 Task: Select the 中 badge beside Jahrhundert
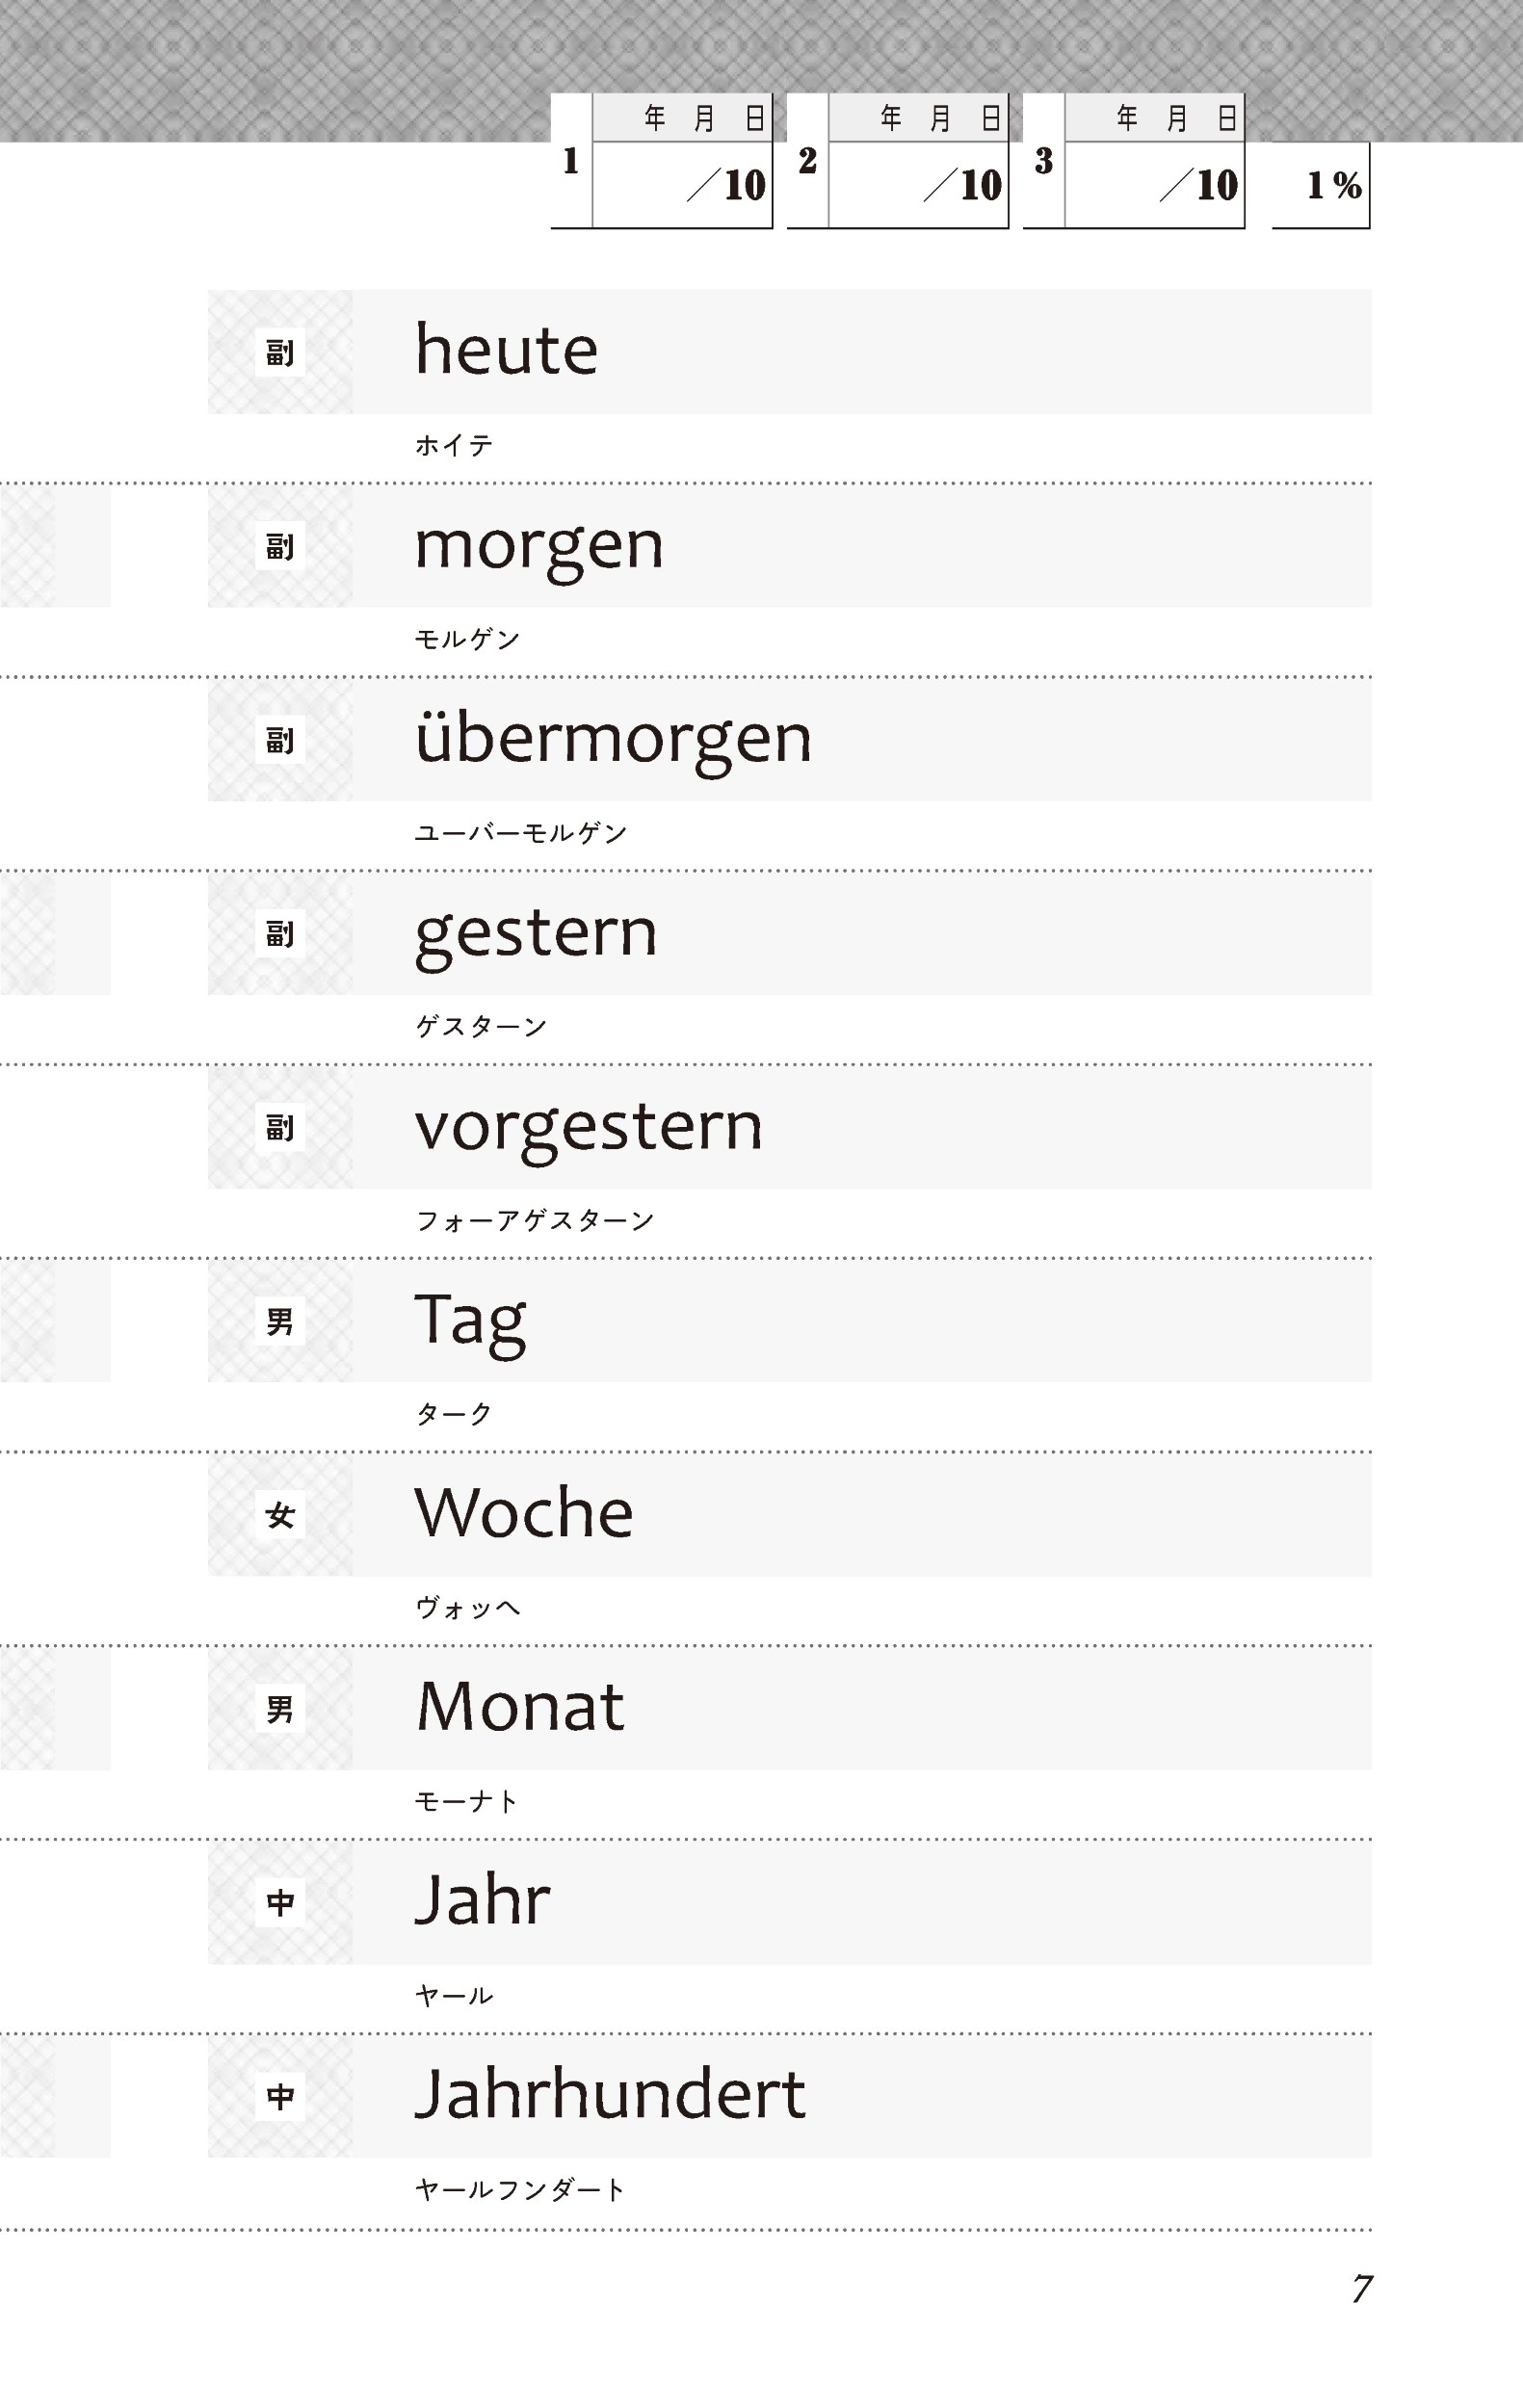point(280,2096)
